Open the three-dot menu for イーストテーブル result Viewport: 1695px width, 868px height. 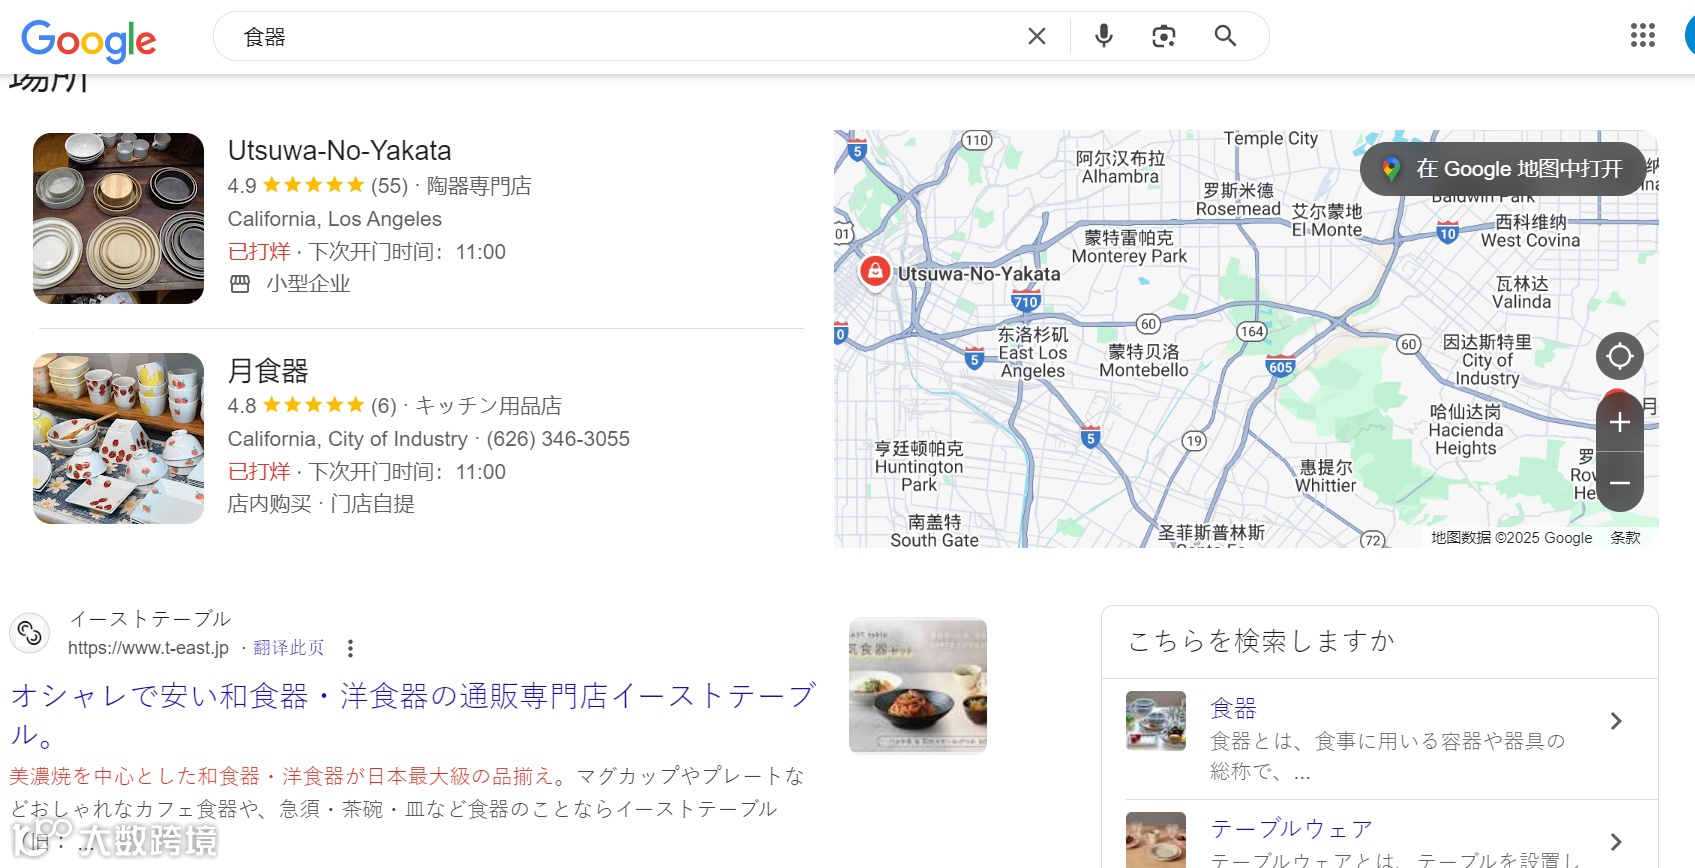350,648
